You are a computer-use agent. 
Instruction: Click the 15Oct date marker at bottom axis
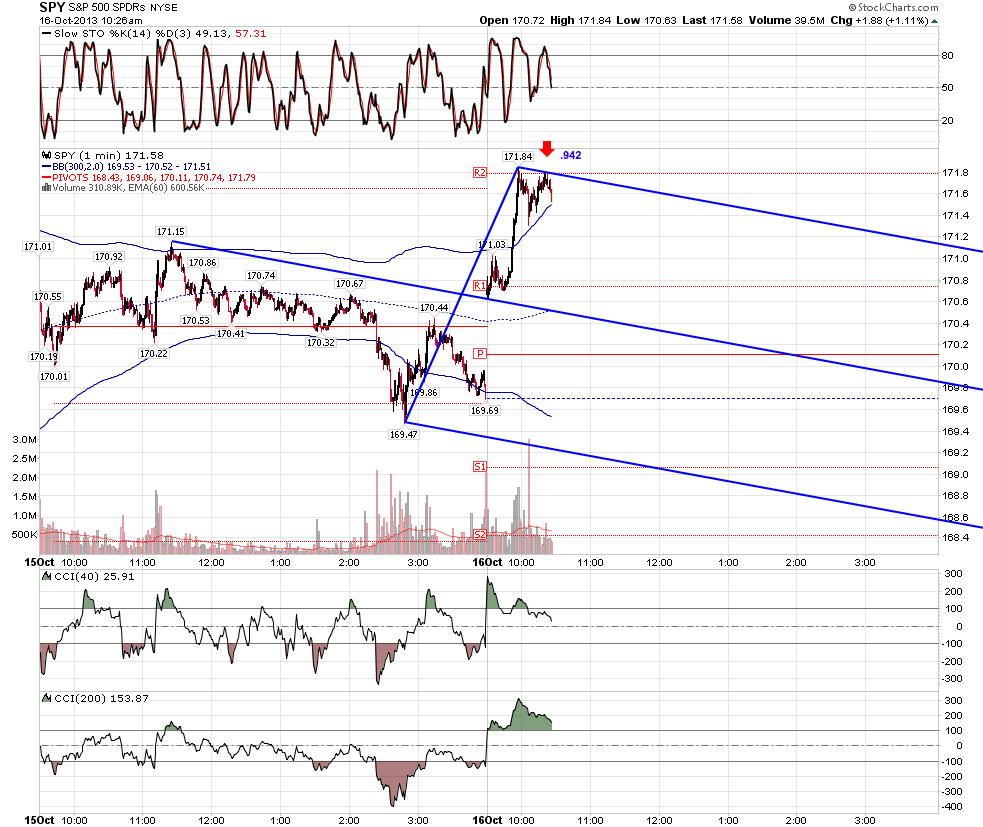tap(39, 820)
